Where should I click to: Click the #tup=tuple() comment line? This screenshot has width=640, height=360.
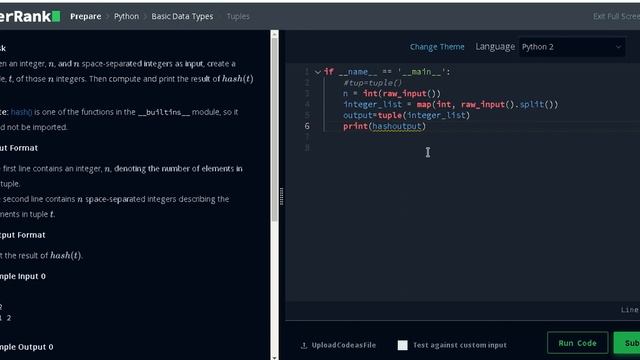click(x=373, y=83)
